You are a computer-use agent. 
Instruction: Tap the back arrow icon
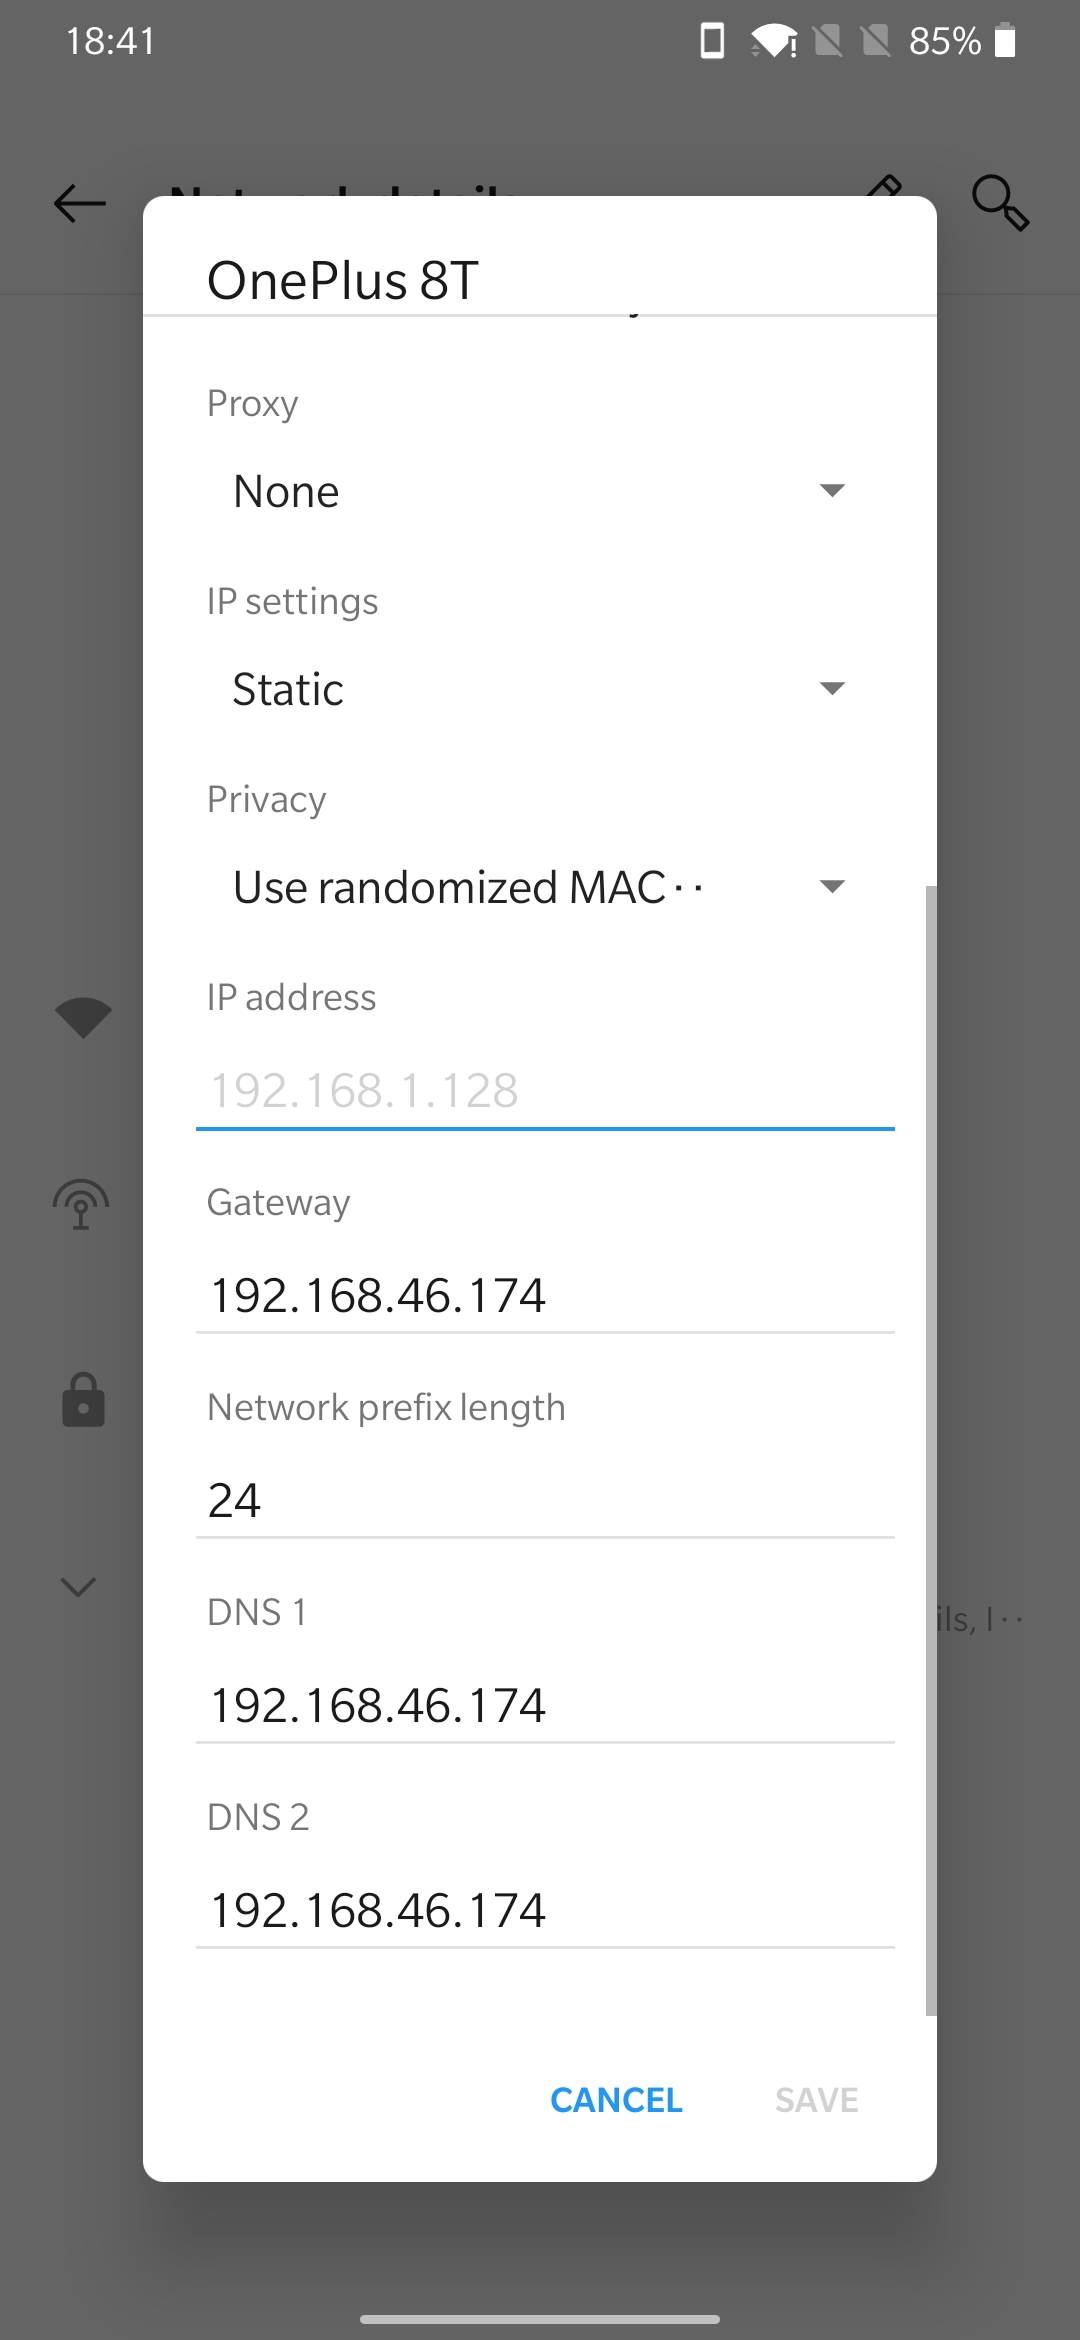(x=80, y=203)
